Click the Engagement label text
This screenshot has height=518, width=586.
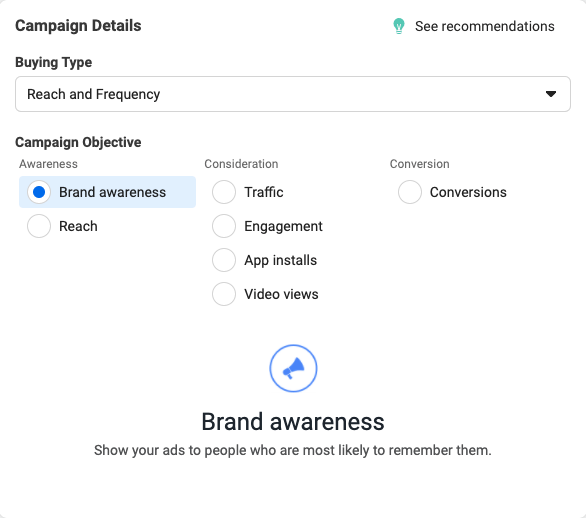(283, 226)
